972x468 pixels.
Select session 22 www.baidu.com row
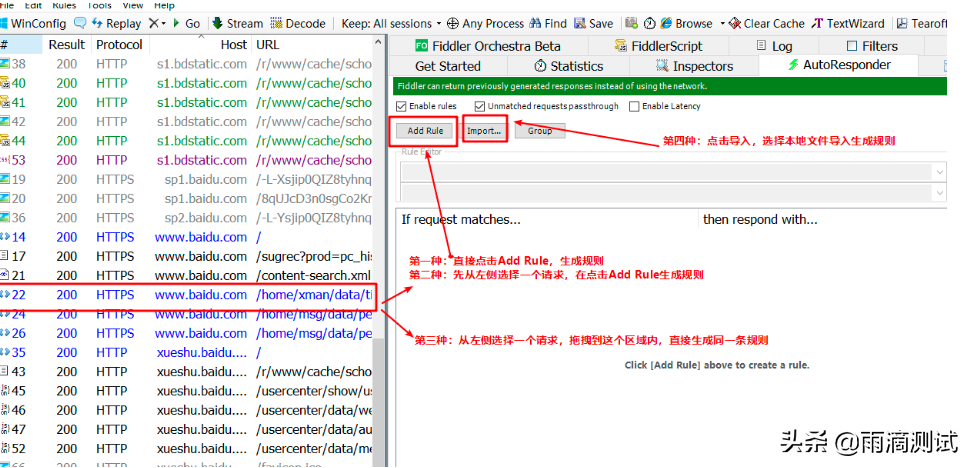[x=200, y=295]
